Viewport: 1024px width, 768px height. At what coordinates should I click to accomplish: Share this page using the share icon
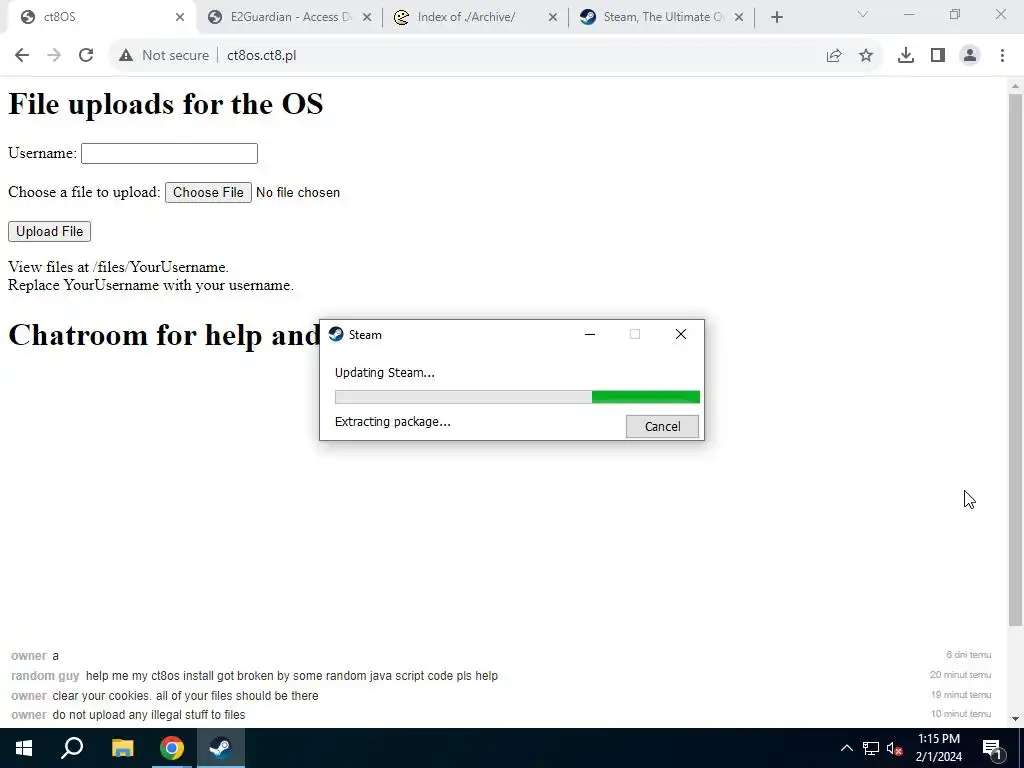point(834,56)
